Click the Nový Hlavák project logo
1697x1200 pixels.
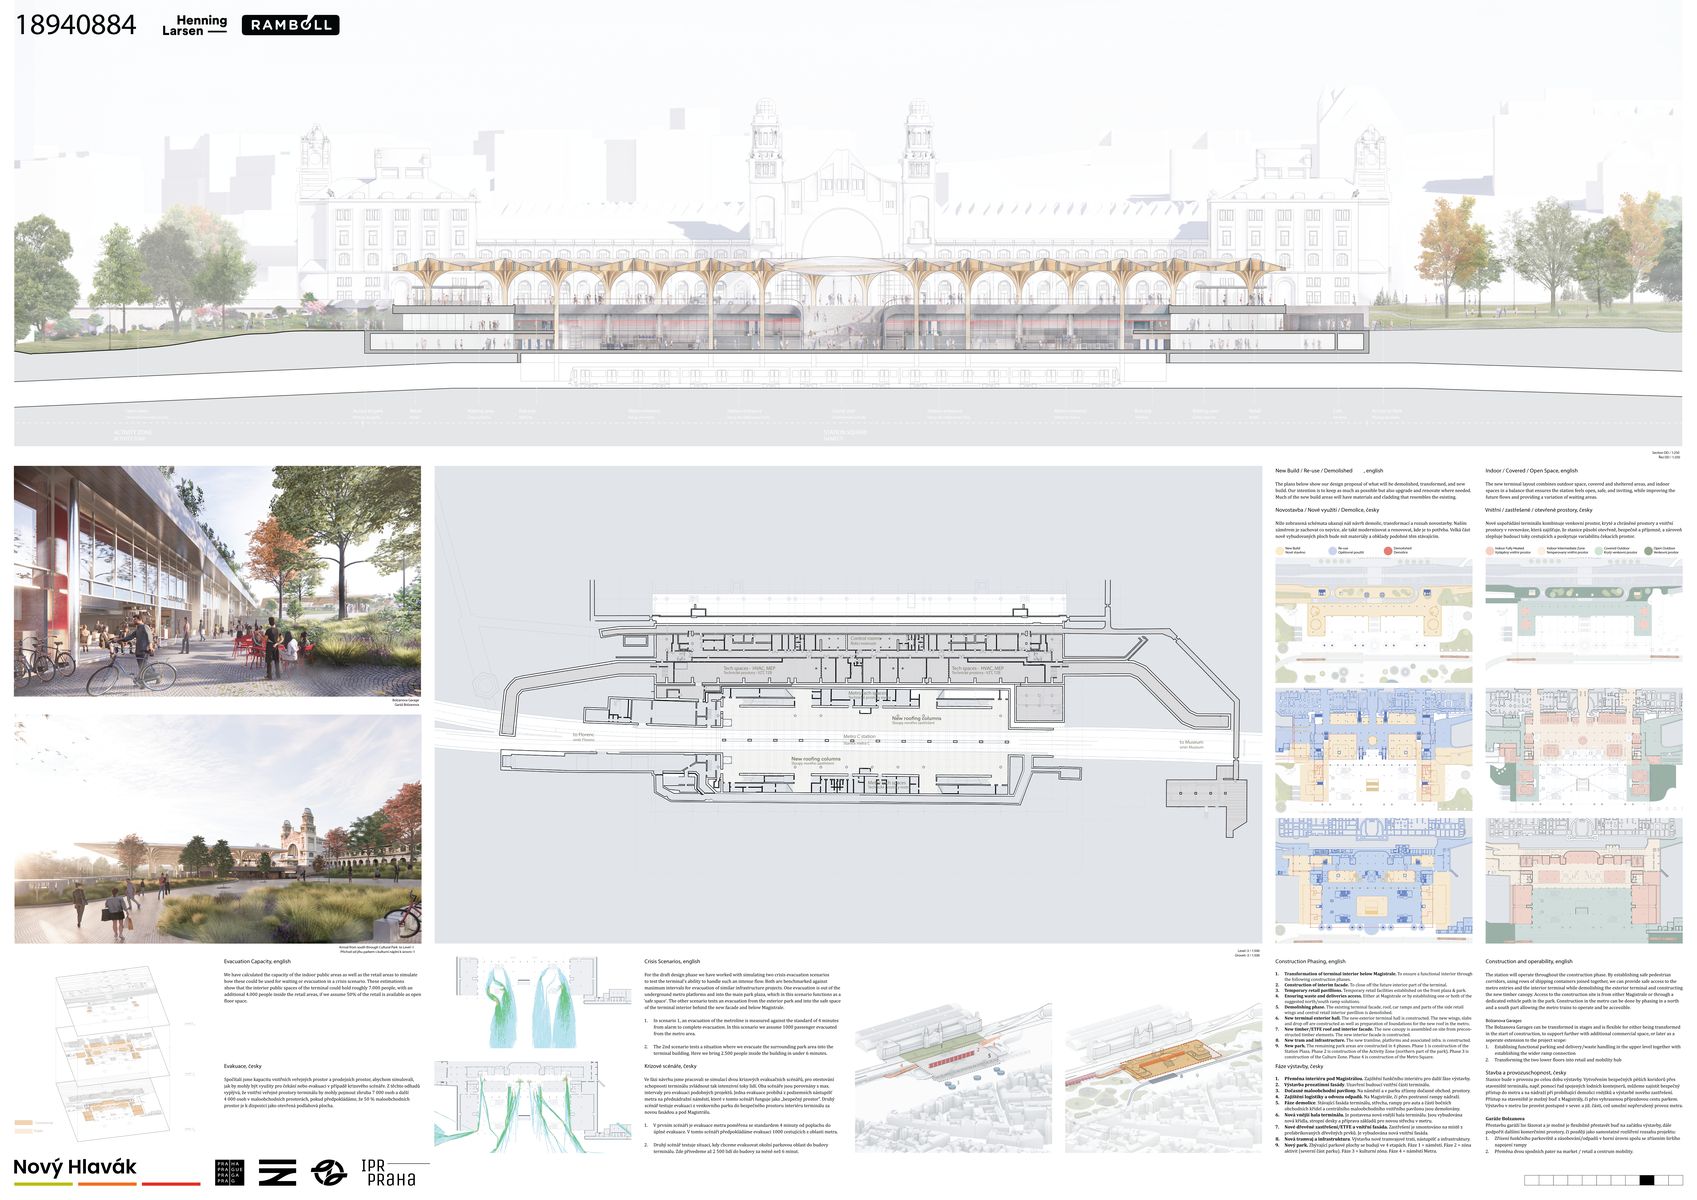click(76, 1167)
